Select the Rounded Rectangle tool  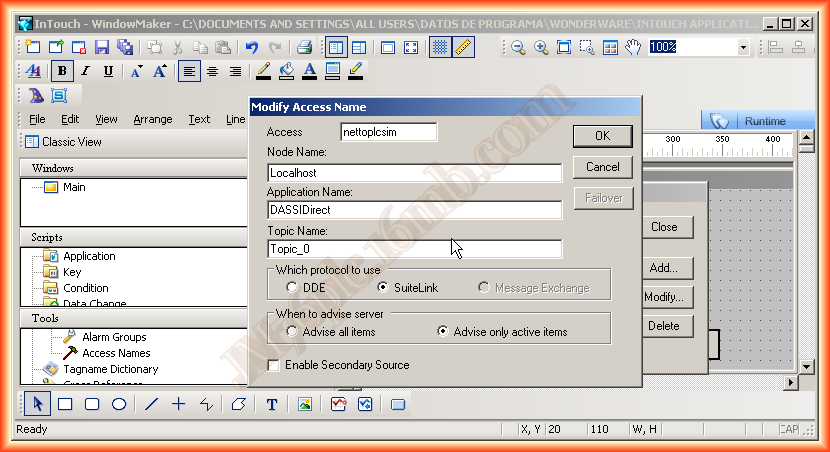(x=91, y=405)
